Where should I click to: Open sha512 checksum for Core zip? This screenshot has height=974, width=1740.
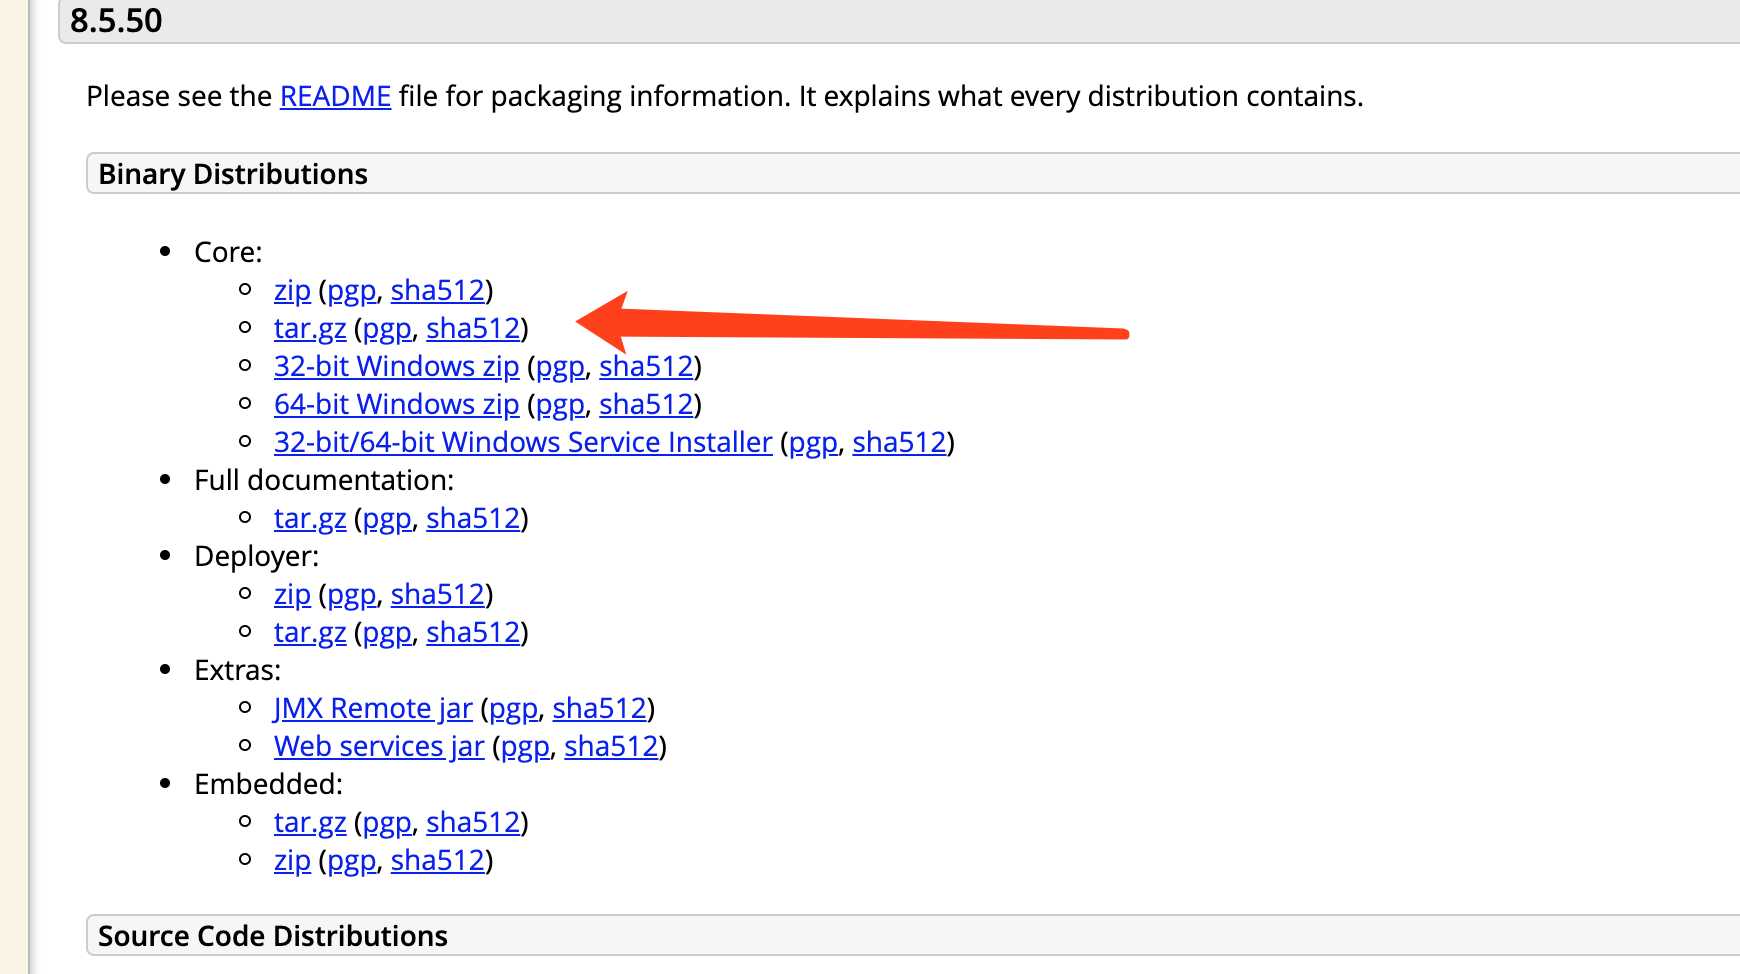coord(437,291)
